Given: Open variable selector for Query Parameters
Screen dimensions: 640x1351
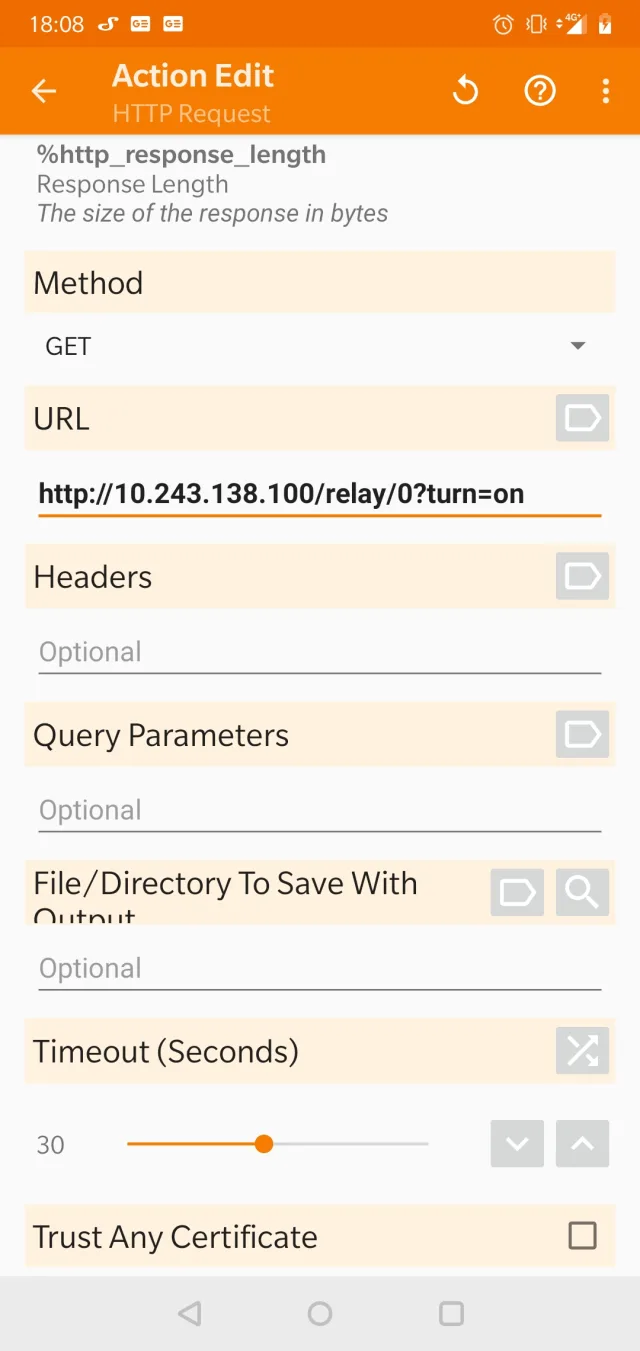Looking at the screenshot, I should (581, 735).
